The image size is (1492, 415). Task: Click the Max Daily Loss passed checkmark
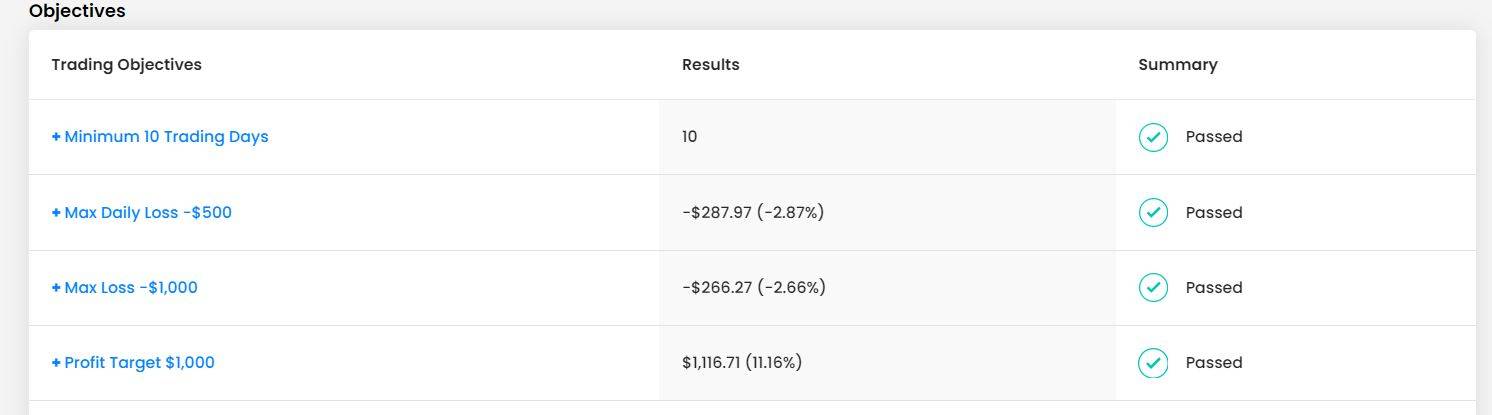[x=1153, y=213]
